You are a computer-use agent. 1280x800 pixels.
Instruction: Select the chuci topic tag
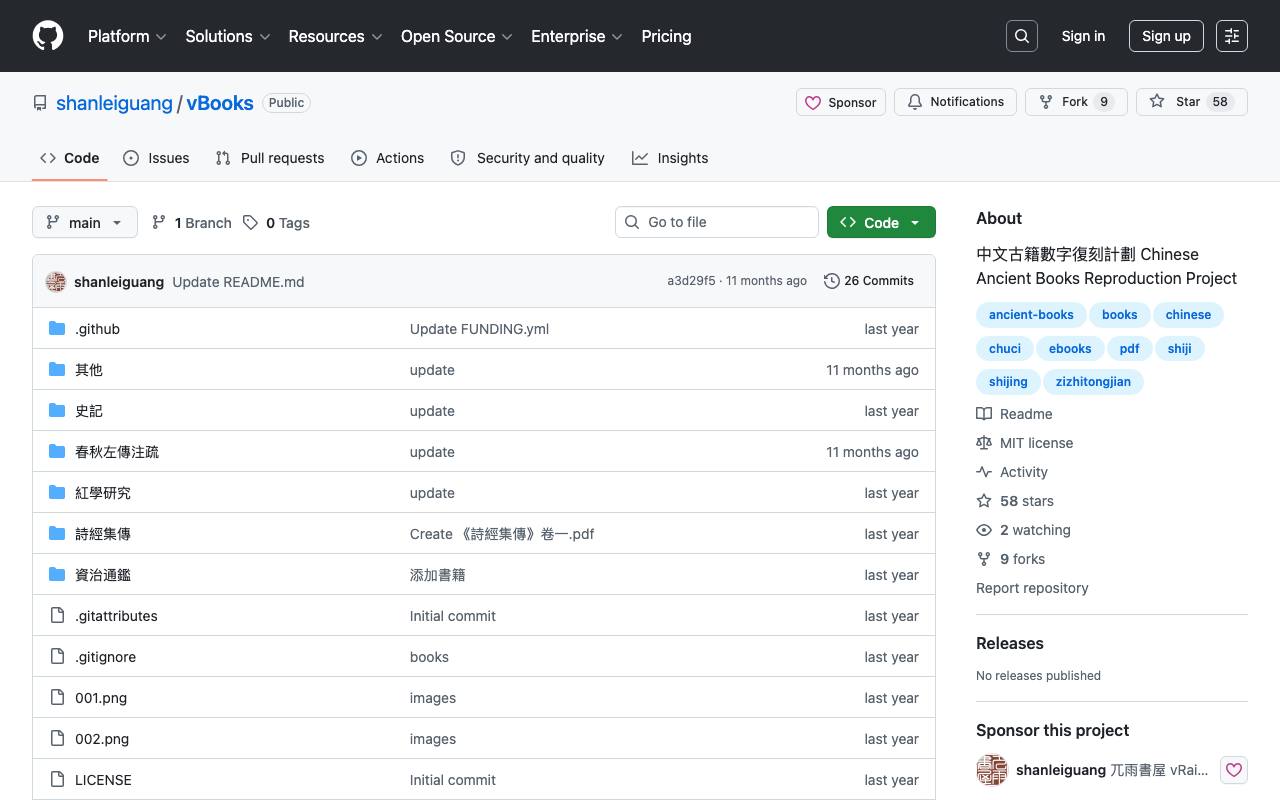[x=1005, y=349]
